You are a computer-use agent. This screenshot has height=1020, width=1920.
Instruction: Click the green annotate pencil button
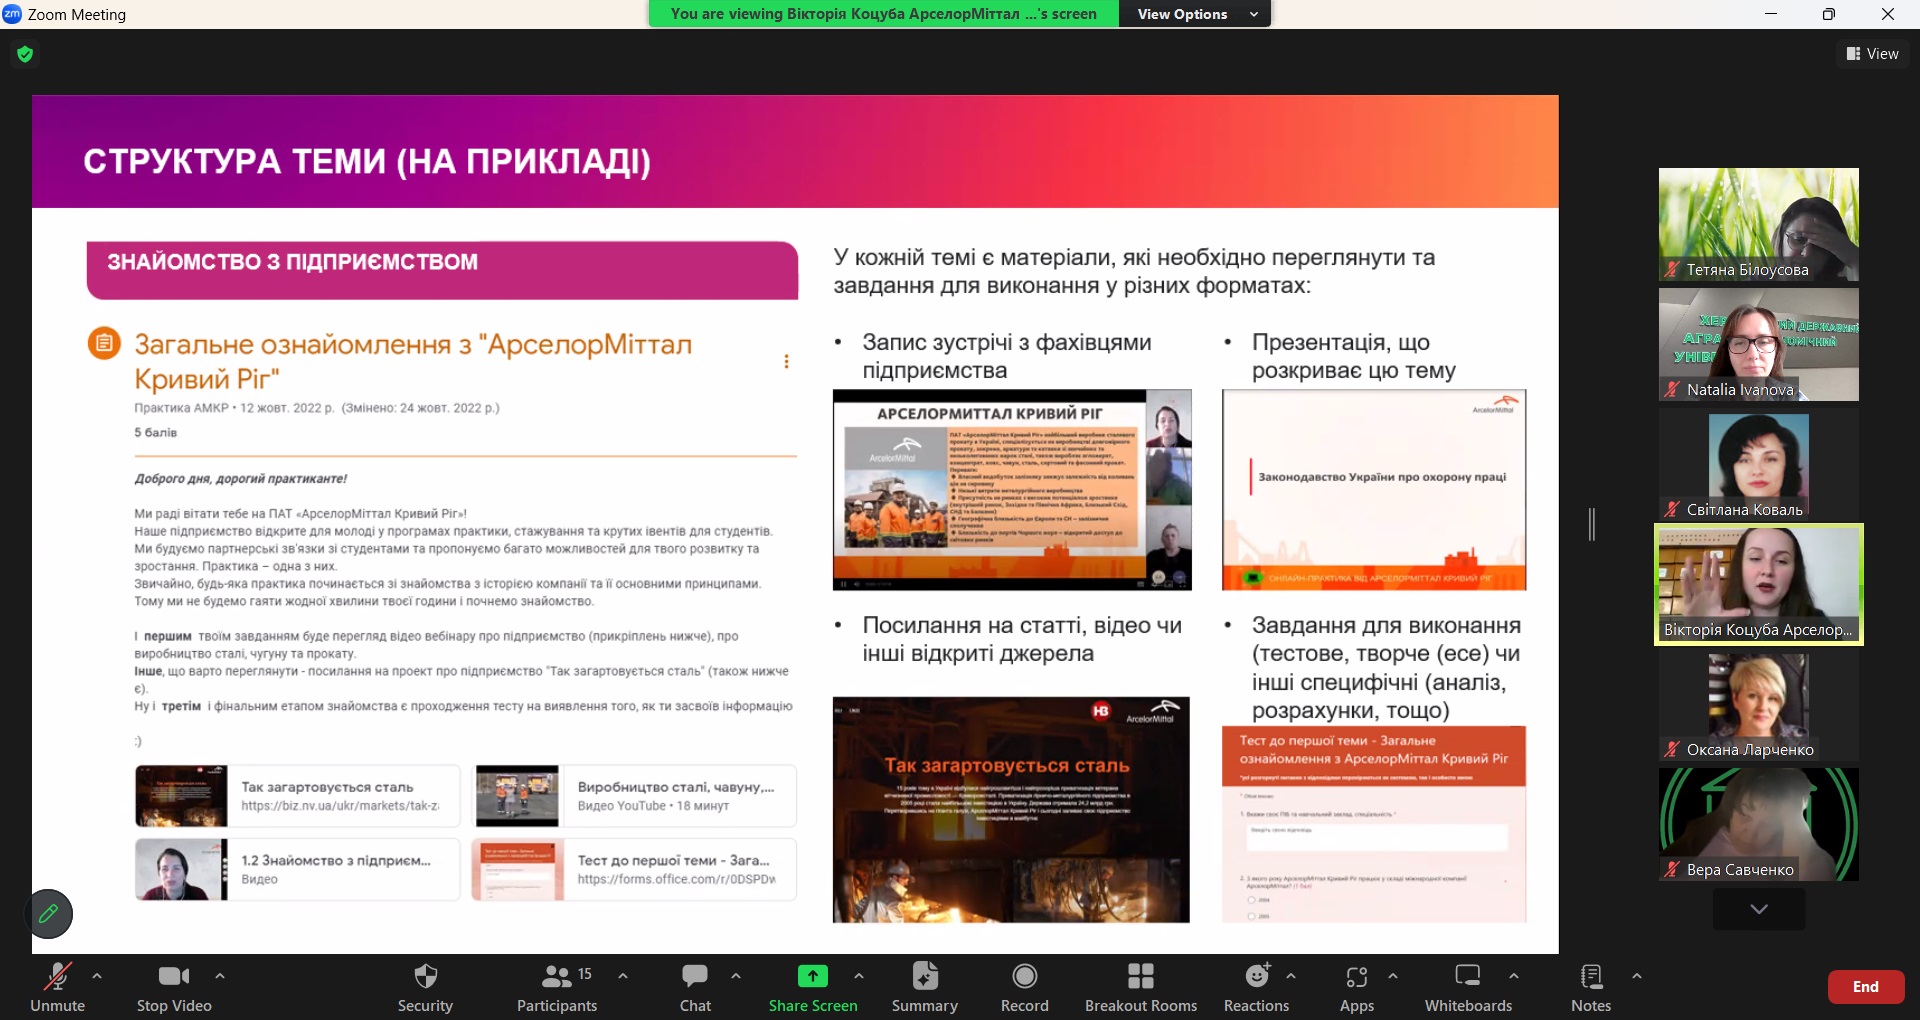point(48,913)
